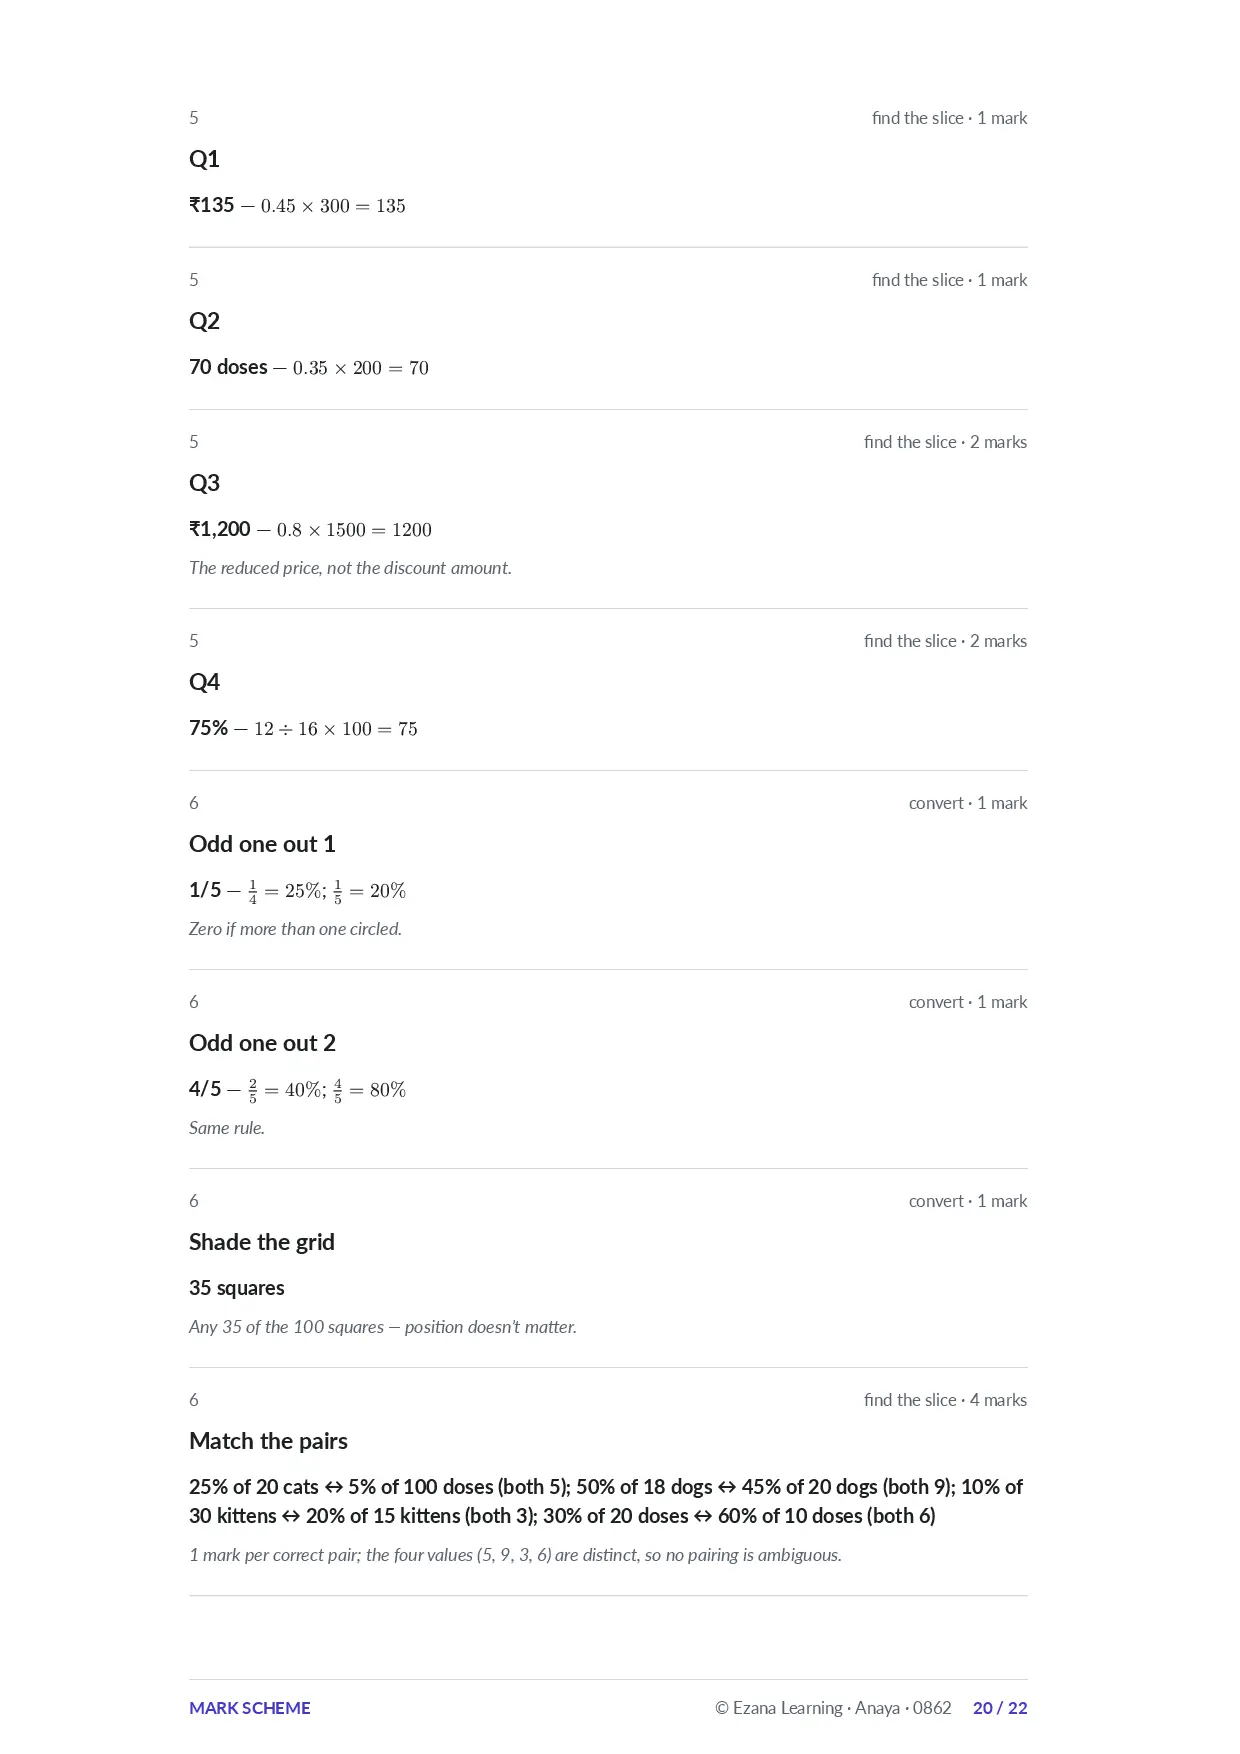Screen dimensions: 1240x1754
Task: Select the 35 squares answer
Action: [237, 1288]
